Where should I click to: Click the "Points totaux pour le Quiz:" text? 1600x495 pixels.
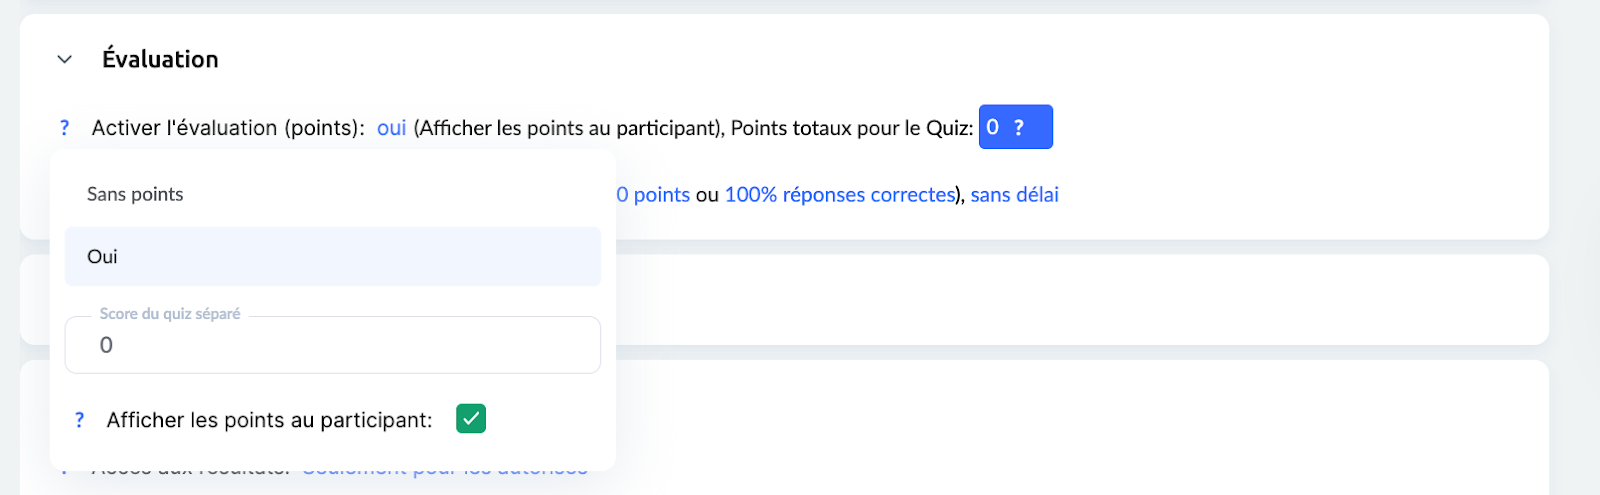[852, 128]
